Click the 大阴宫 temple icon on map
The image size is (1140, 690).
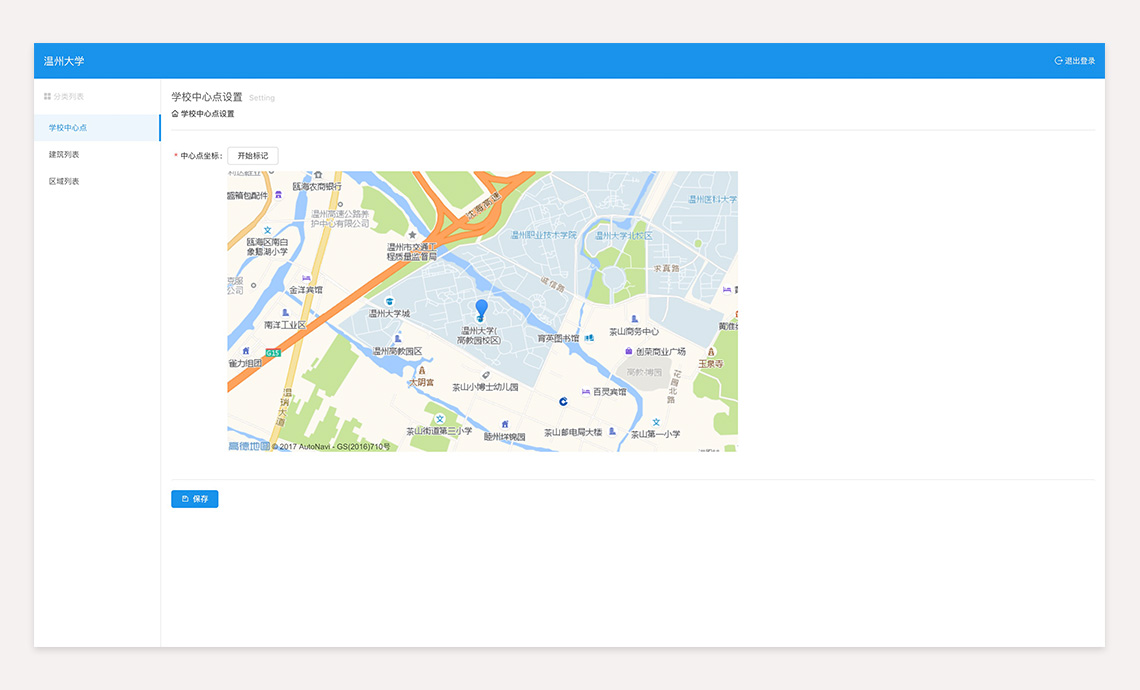(x=420, y=370)
